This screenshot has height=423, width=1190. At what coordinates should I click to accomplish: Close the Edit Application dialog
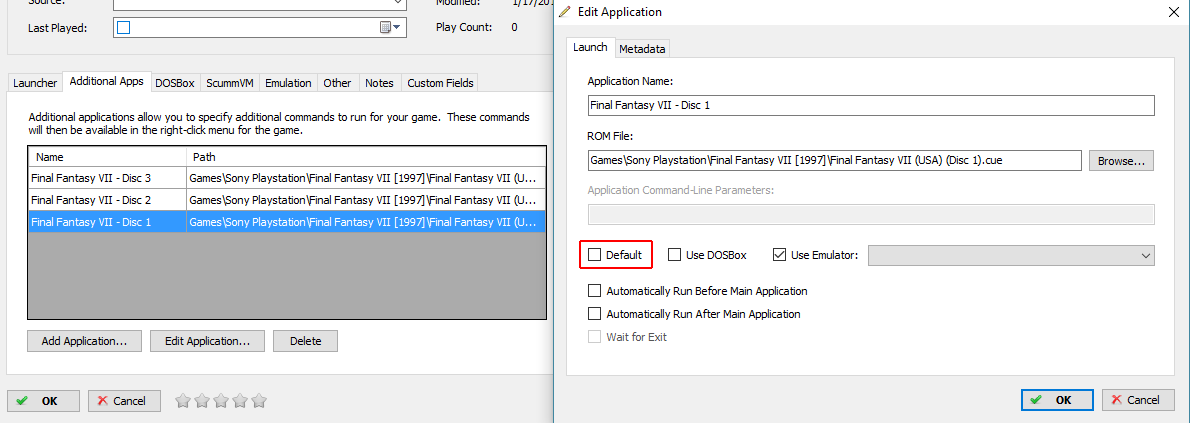coord(1173,12)
